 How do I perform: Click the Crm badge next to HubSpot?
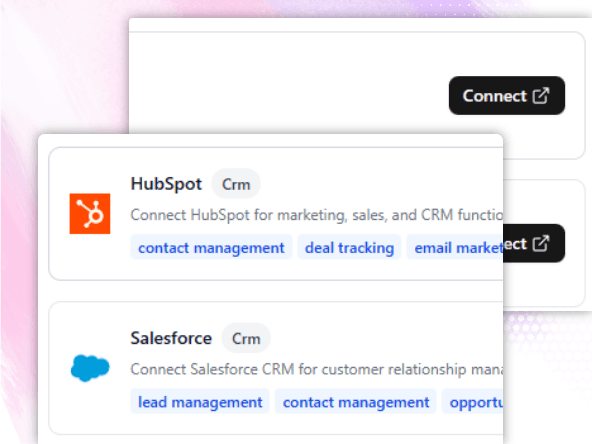point(236,184)
